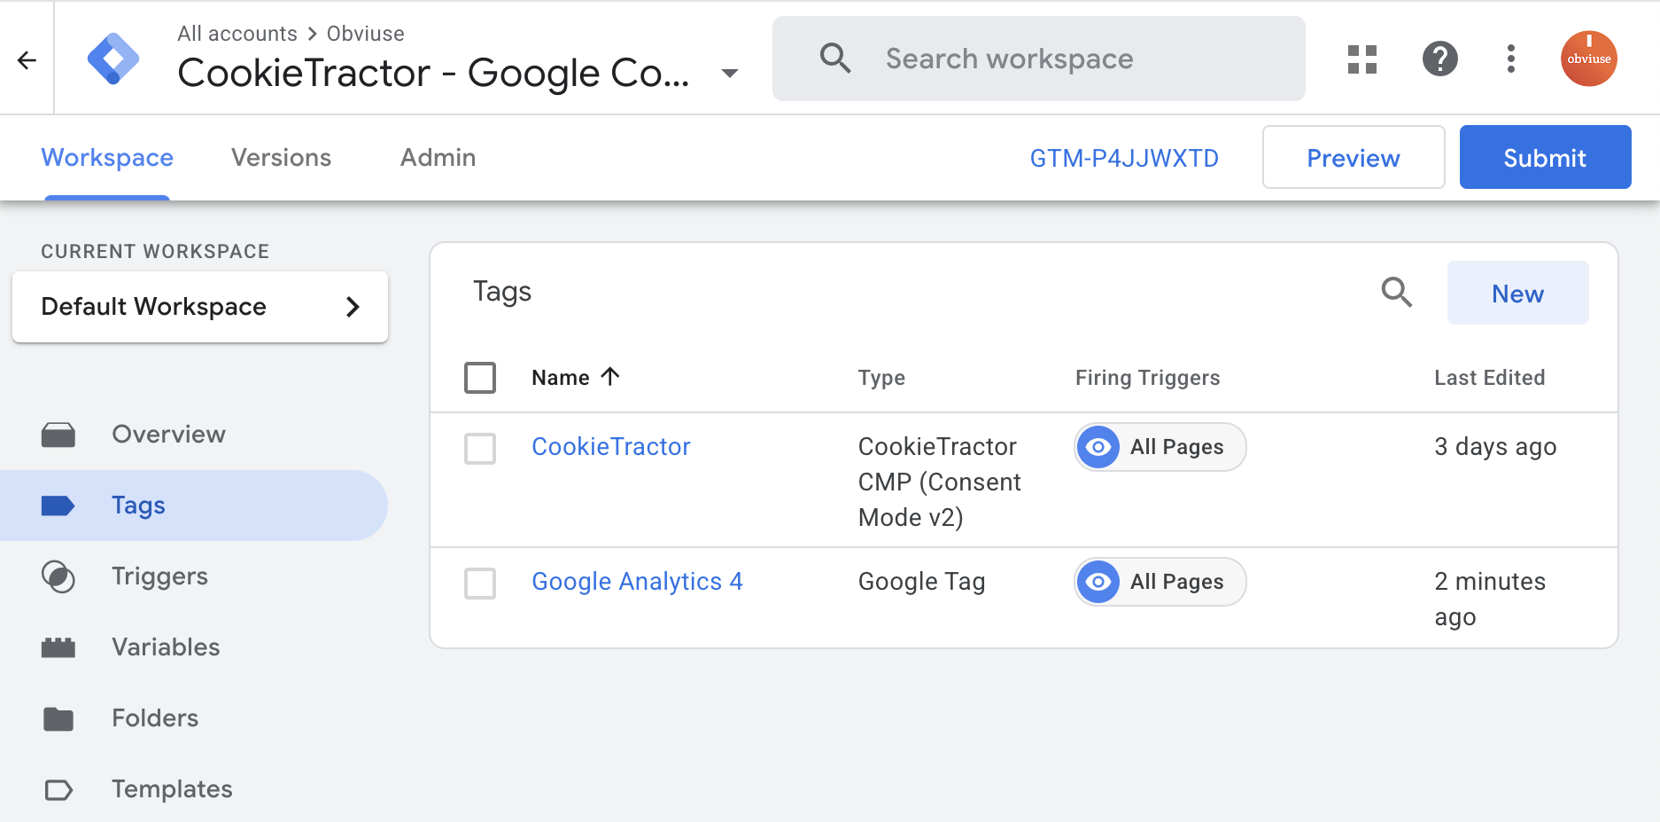
Task: Focus the Search workspace field
Action: point(1038,59)
